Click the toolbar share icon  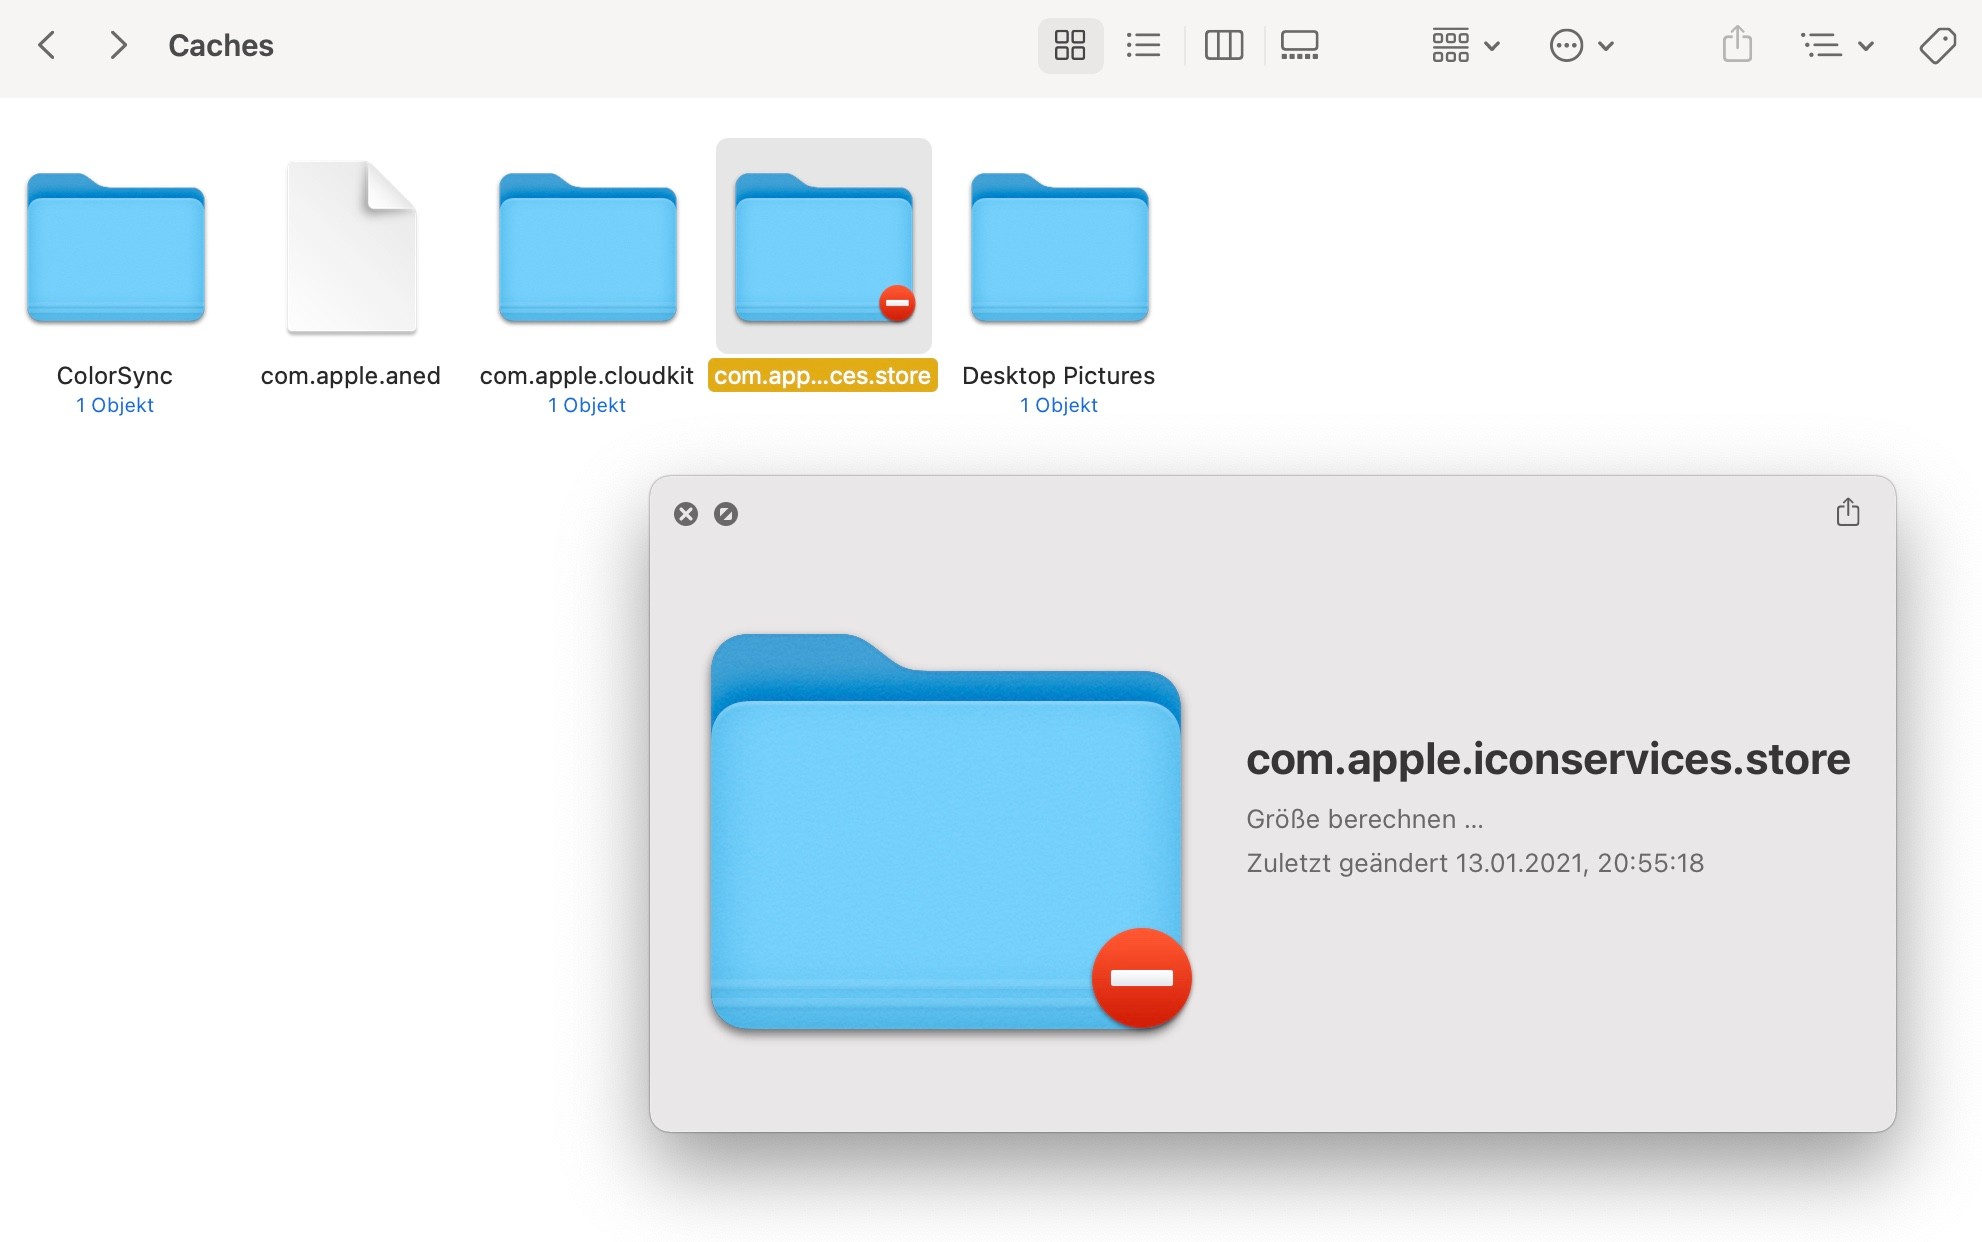1737,45
